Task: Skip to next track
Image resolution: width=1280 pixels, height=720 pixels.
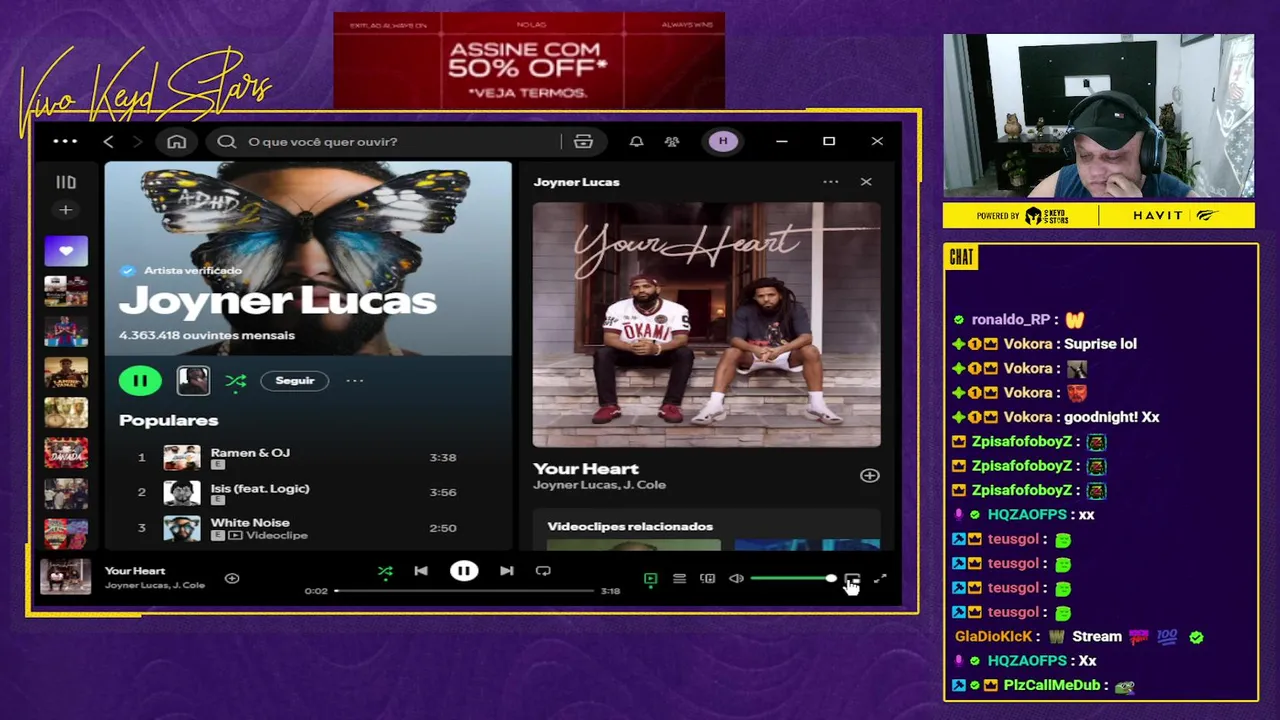Action: [x=507, y=571]
